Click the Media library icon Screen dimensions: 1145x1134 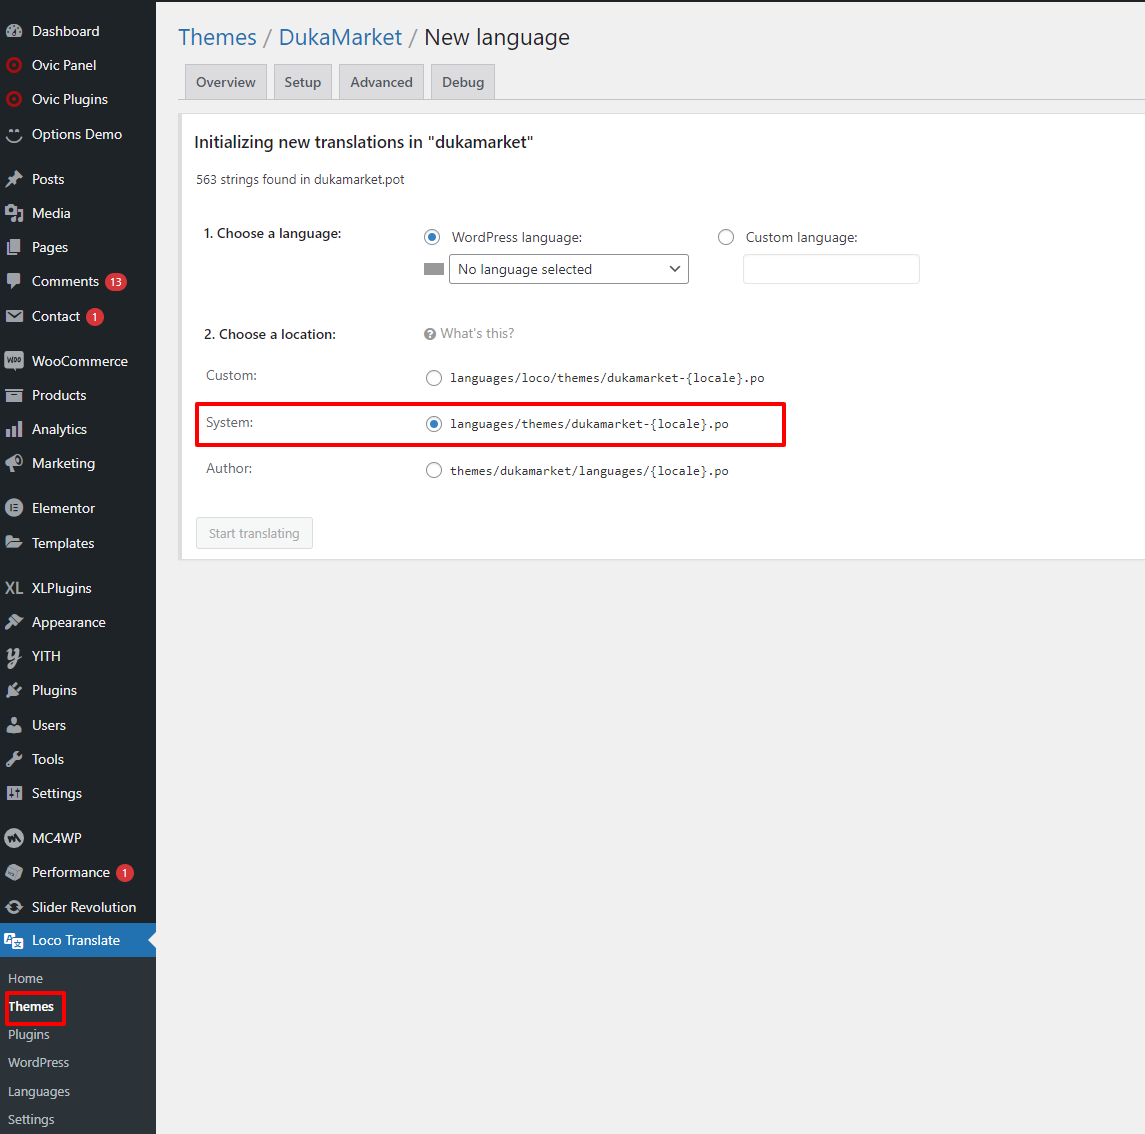tap(14, 213)
